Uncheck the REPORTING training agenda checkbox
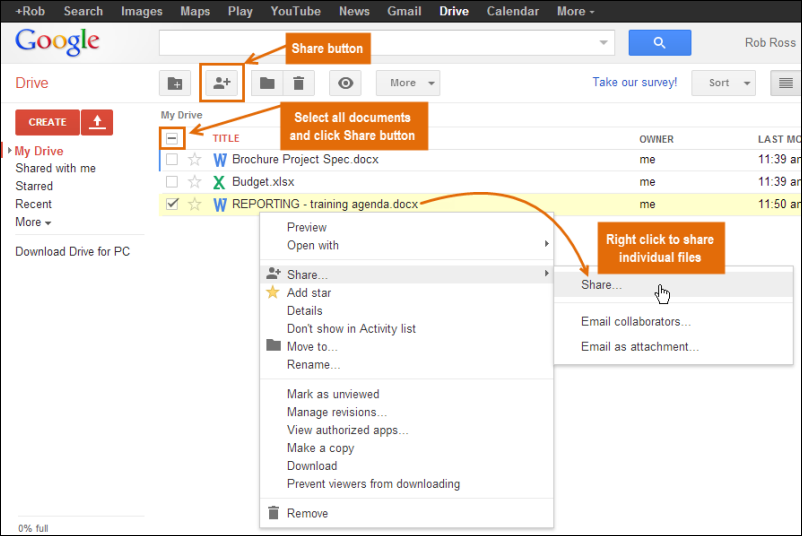 (x=172, y=204)
